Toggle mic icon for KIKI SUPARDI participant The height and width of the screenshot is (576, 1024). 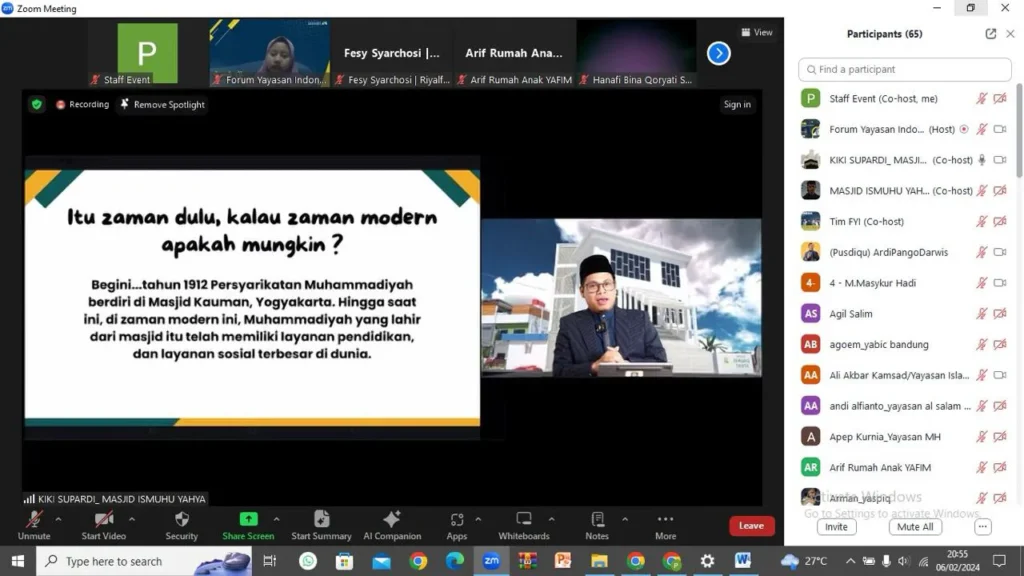click(981, 160)
